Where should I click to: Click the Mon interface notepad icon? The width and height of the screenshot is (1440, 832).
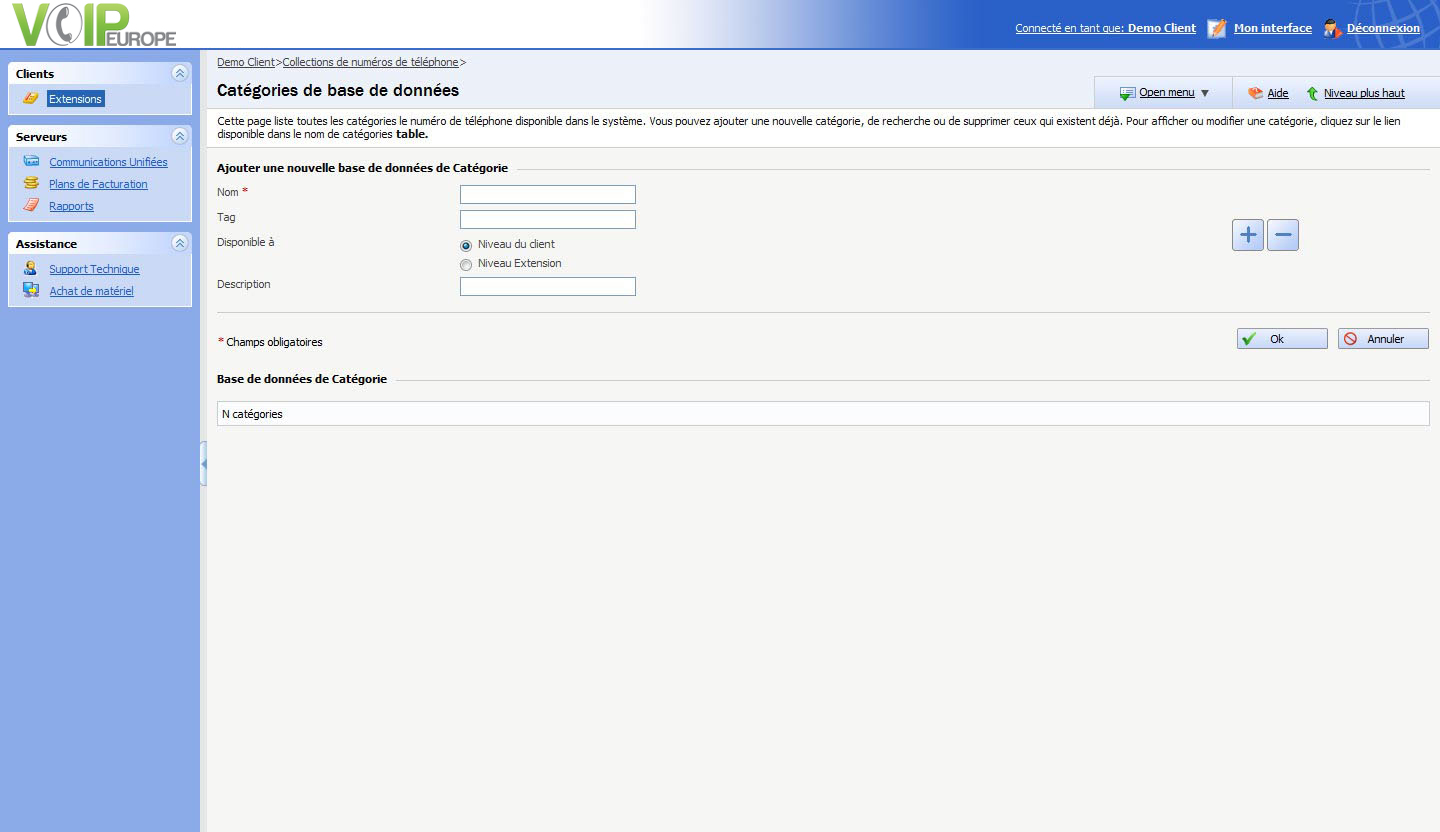point(1216,28)
